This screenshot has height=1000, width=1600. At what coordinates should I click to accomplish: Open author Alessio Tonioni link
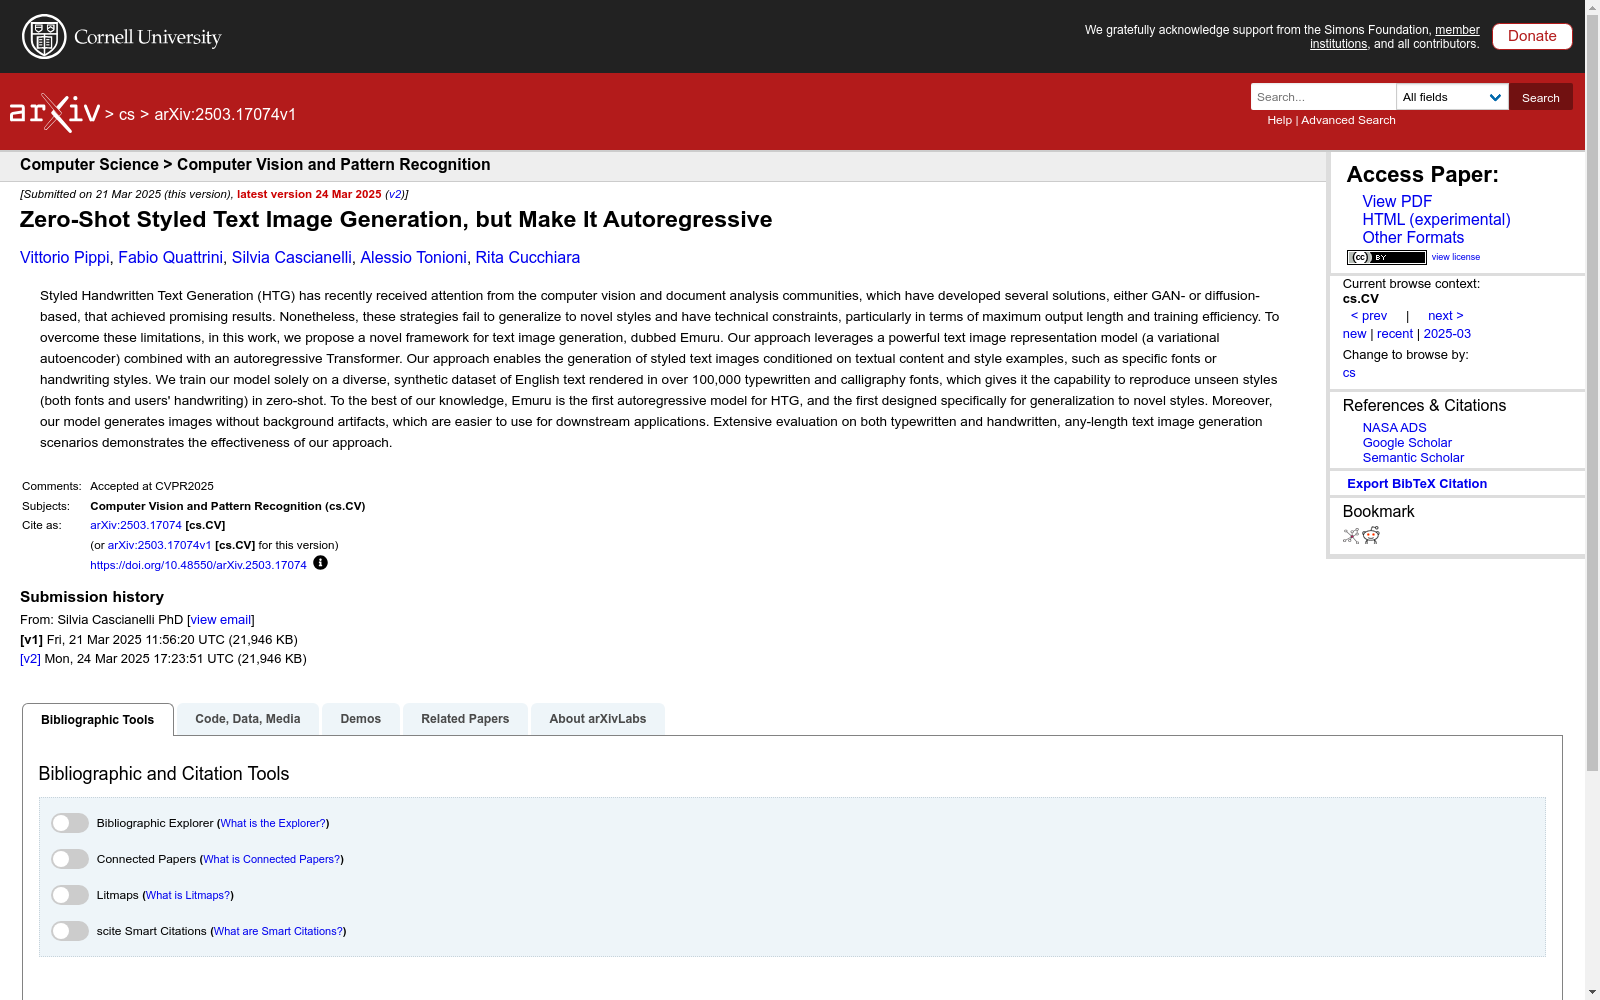(413, 258)
